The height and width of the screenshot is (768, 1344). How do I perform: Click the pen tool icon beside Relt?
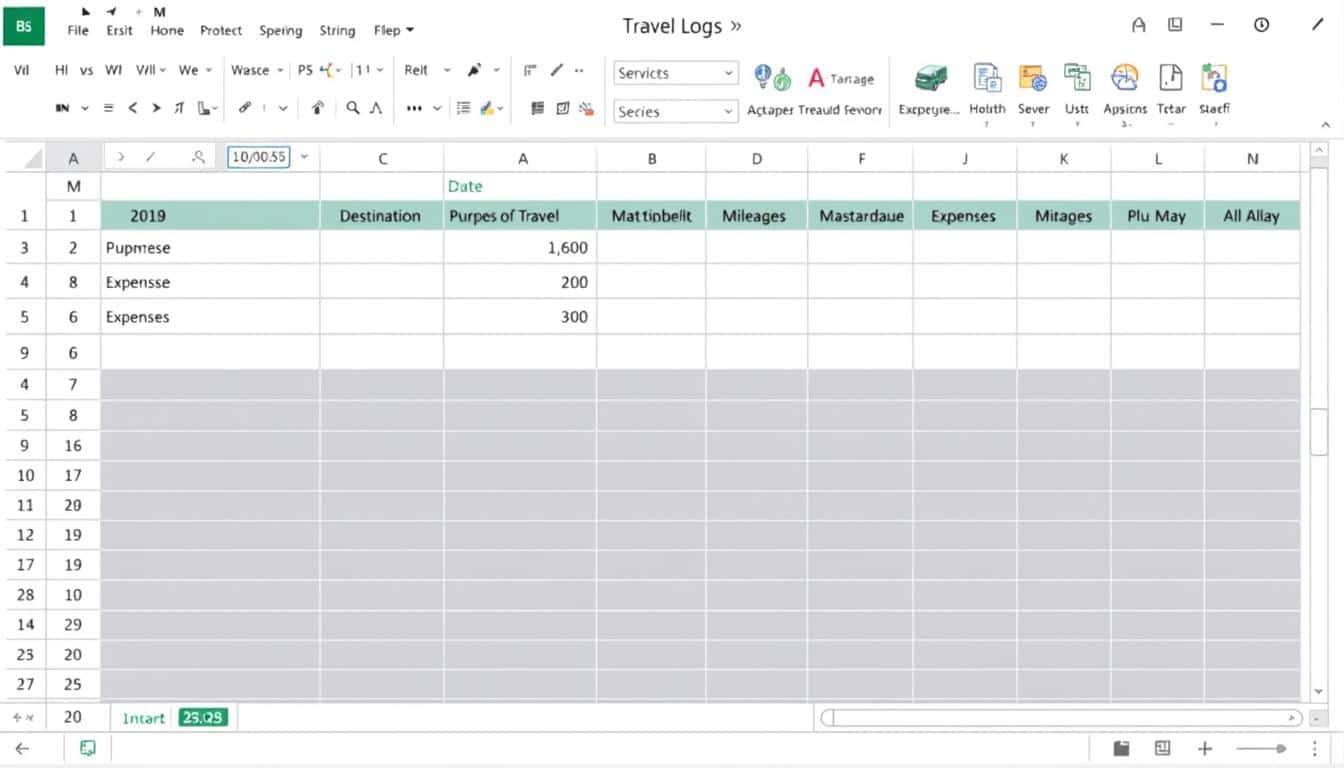coord(474,70)
